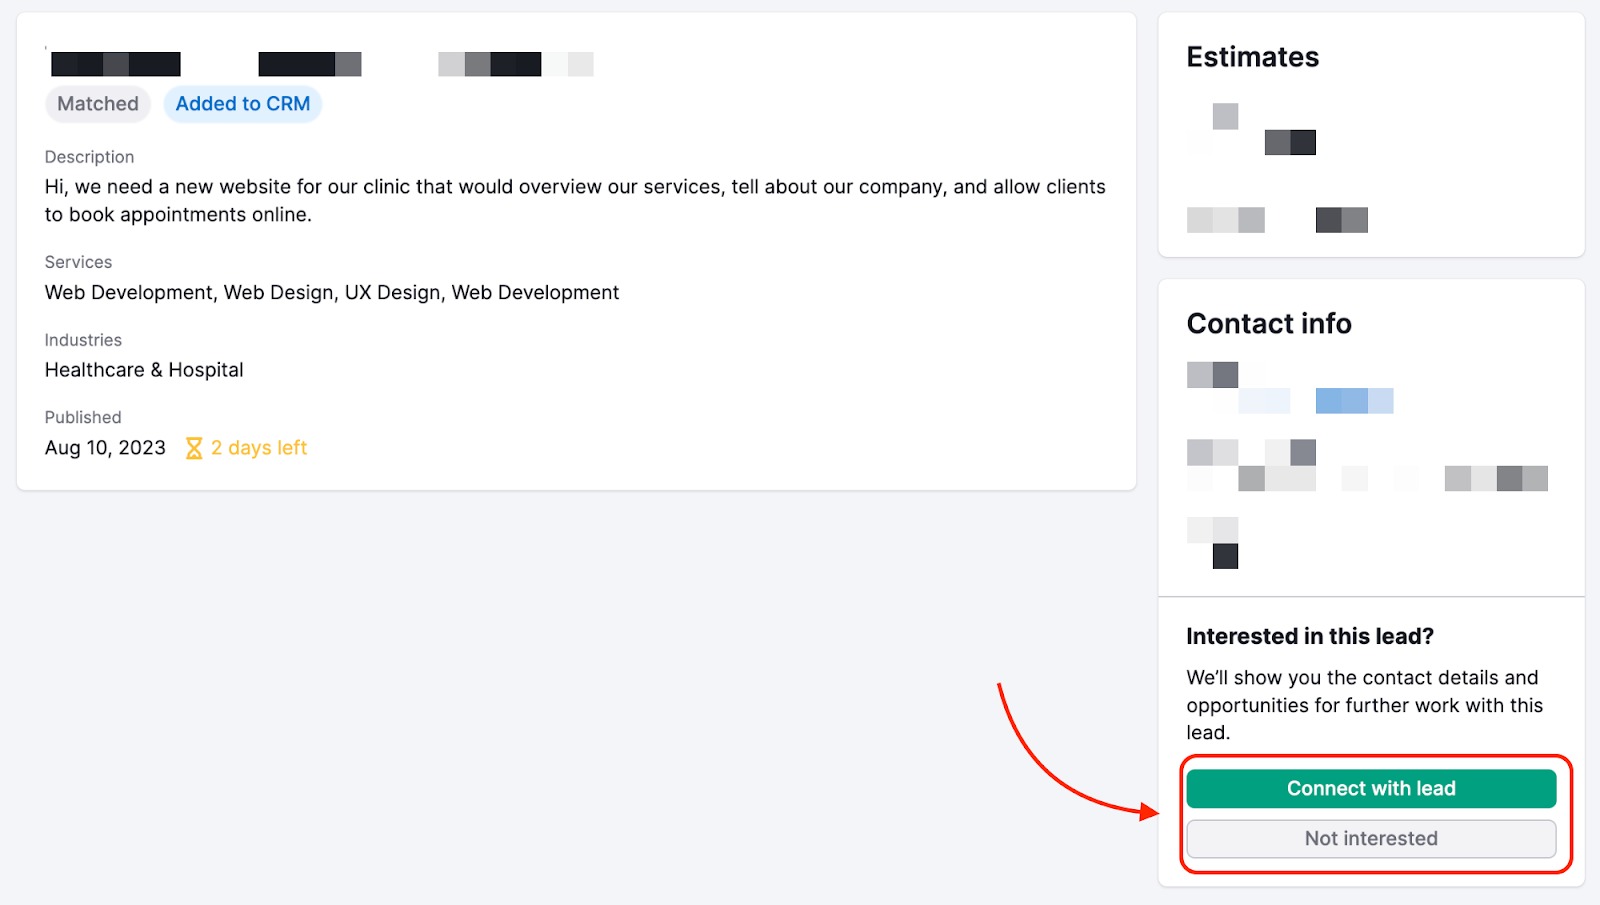
Task: Click the hourglass icon beside days left
Action: click(194, 448)
